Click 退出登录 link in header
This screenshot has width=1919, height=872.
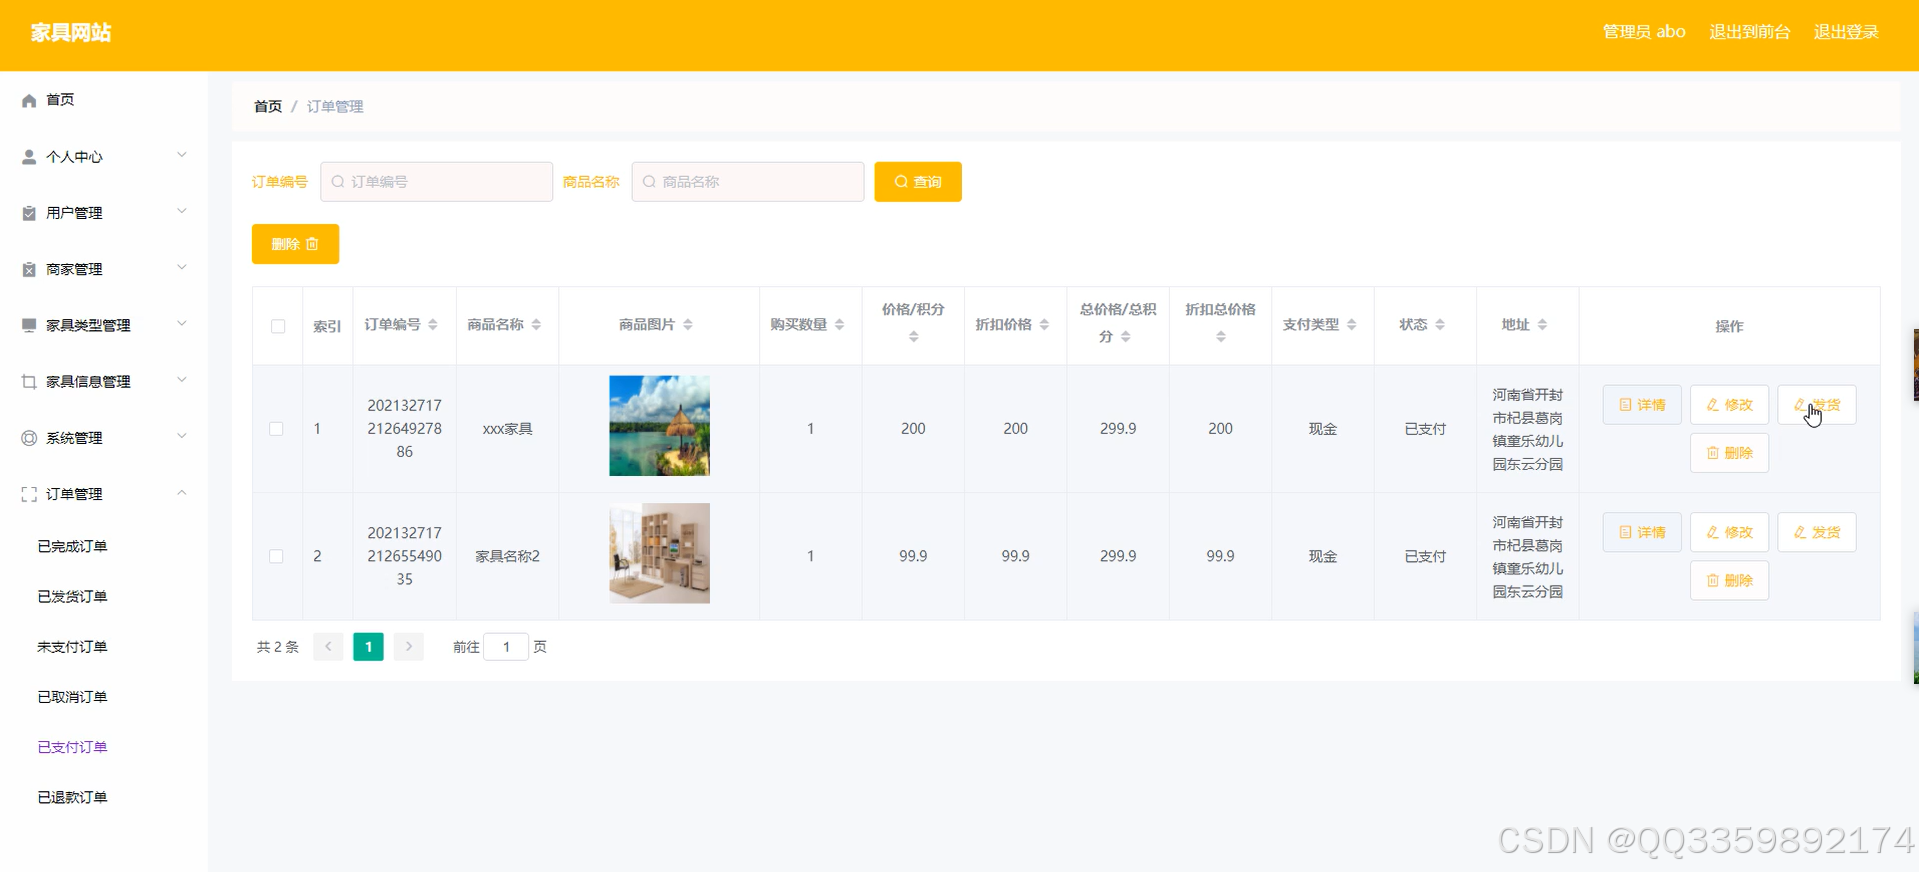coord(1846,32)
